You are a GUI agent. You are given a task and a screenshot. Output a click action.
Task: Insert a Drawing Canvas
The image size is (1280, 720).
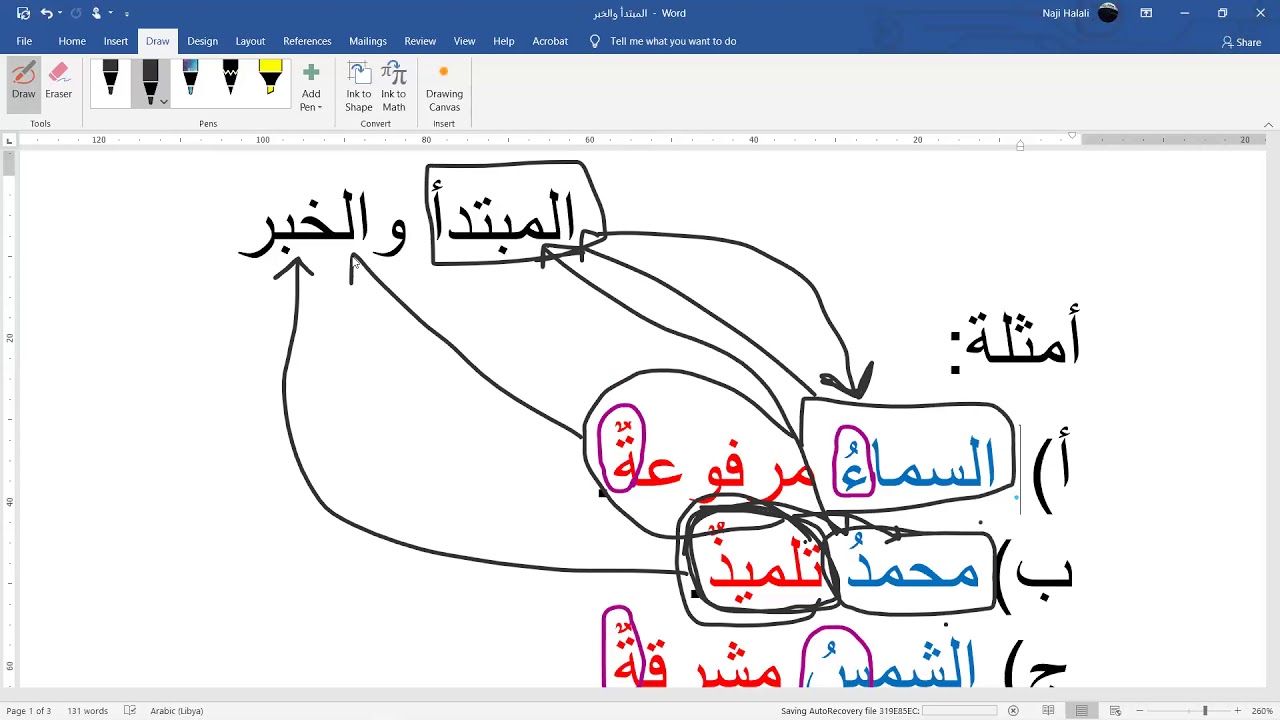[444, 87]
